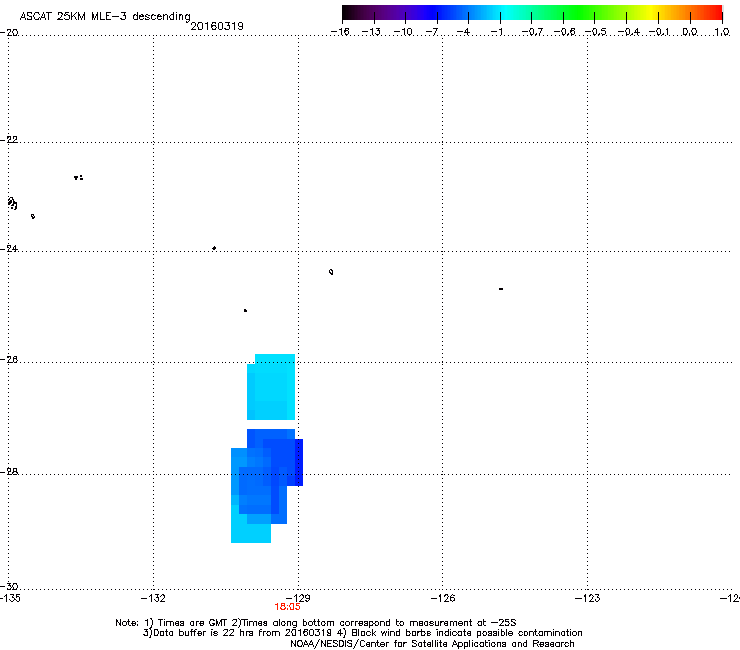Viewport: 740px width, 650px height.
Task: Click the -7 colorbar tick label
Action: click(432, 32)
